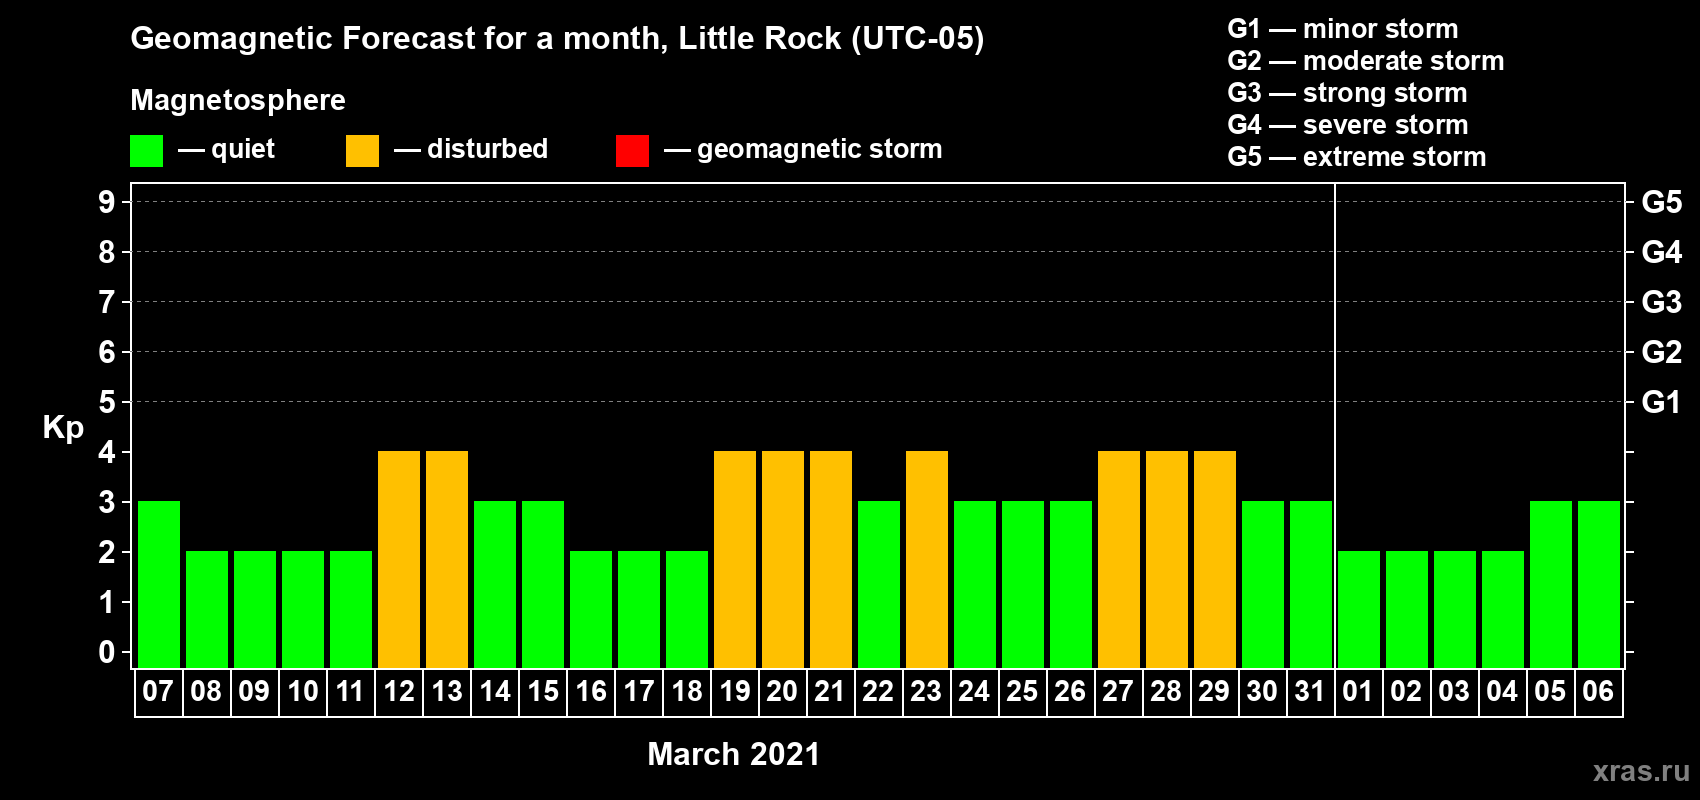Open the xras.ru watermark link
The height and width of the screenshot is (800, 1700).
coord(1641,771)
